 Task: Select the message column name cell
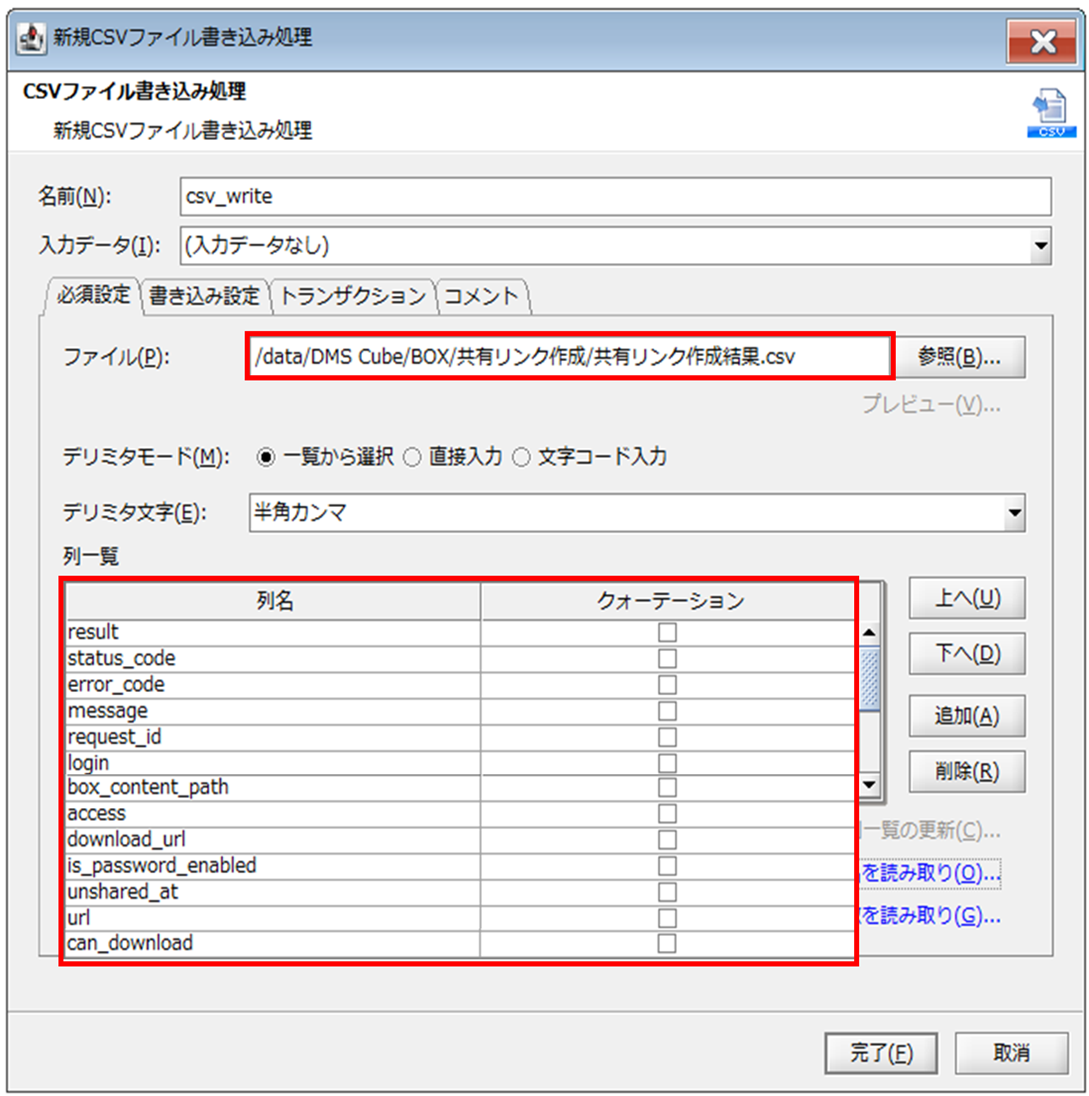273,711
